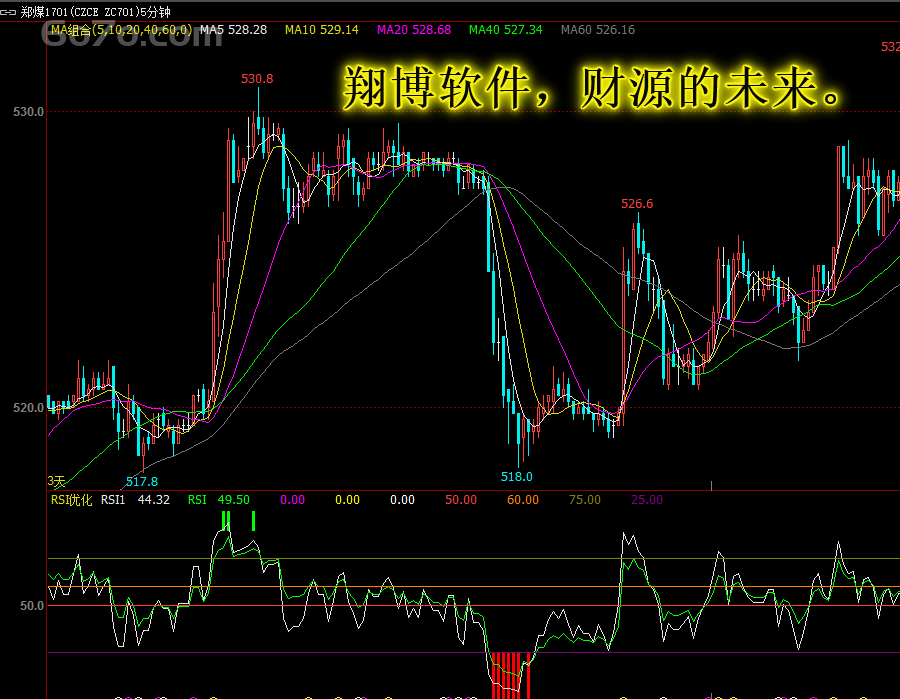The width and height of the screenshot is (900, 699).
Task: Select the MA5 528.28 value
Action: coord(233,30)
